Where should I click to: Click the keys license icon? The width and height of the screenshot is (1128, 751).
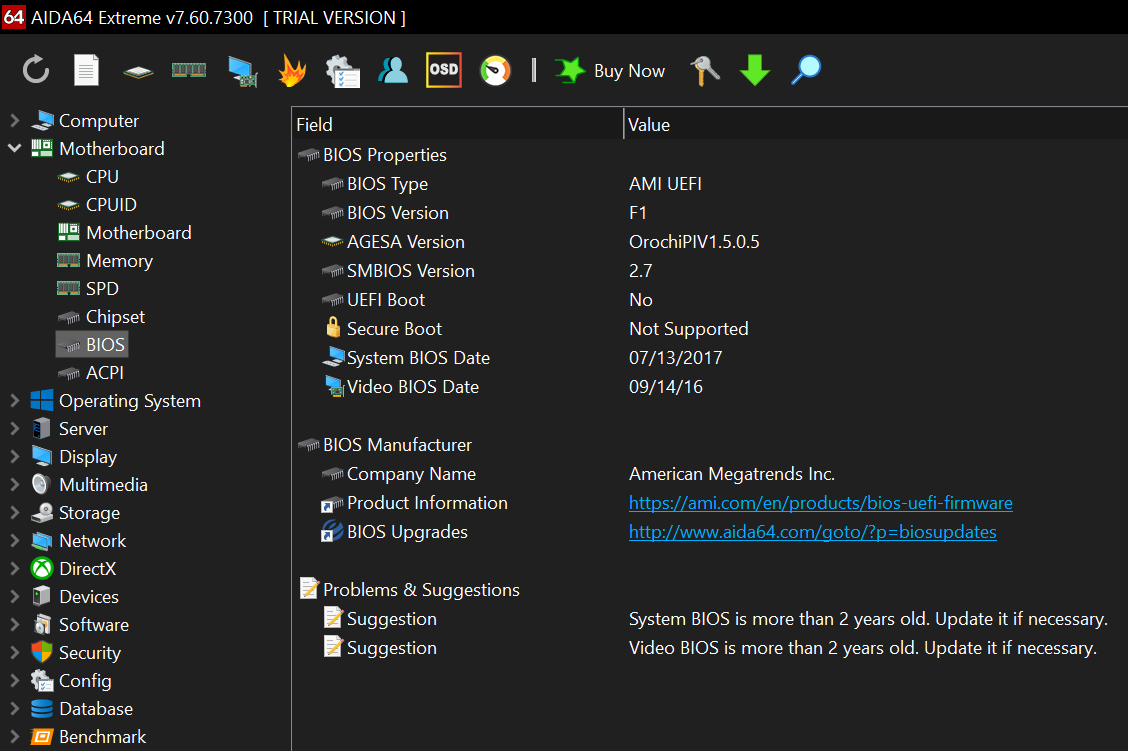pos(705,70)
